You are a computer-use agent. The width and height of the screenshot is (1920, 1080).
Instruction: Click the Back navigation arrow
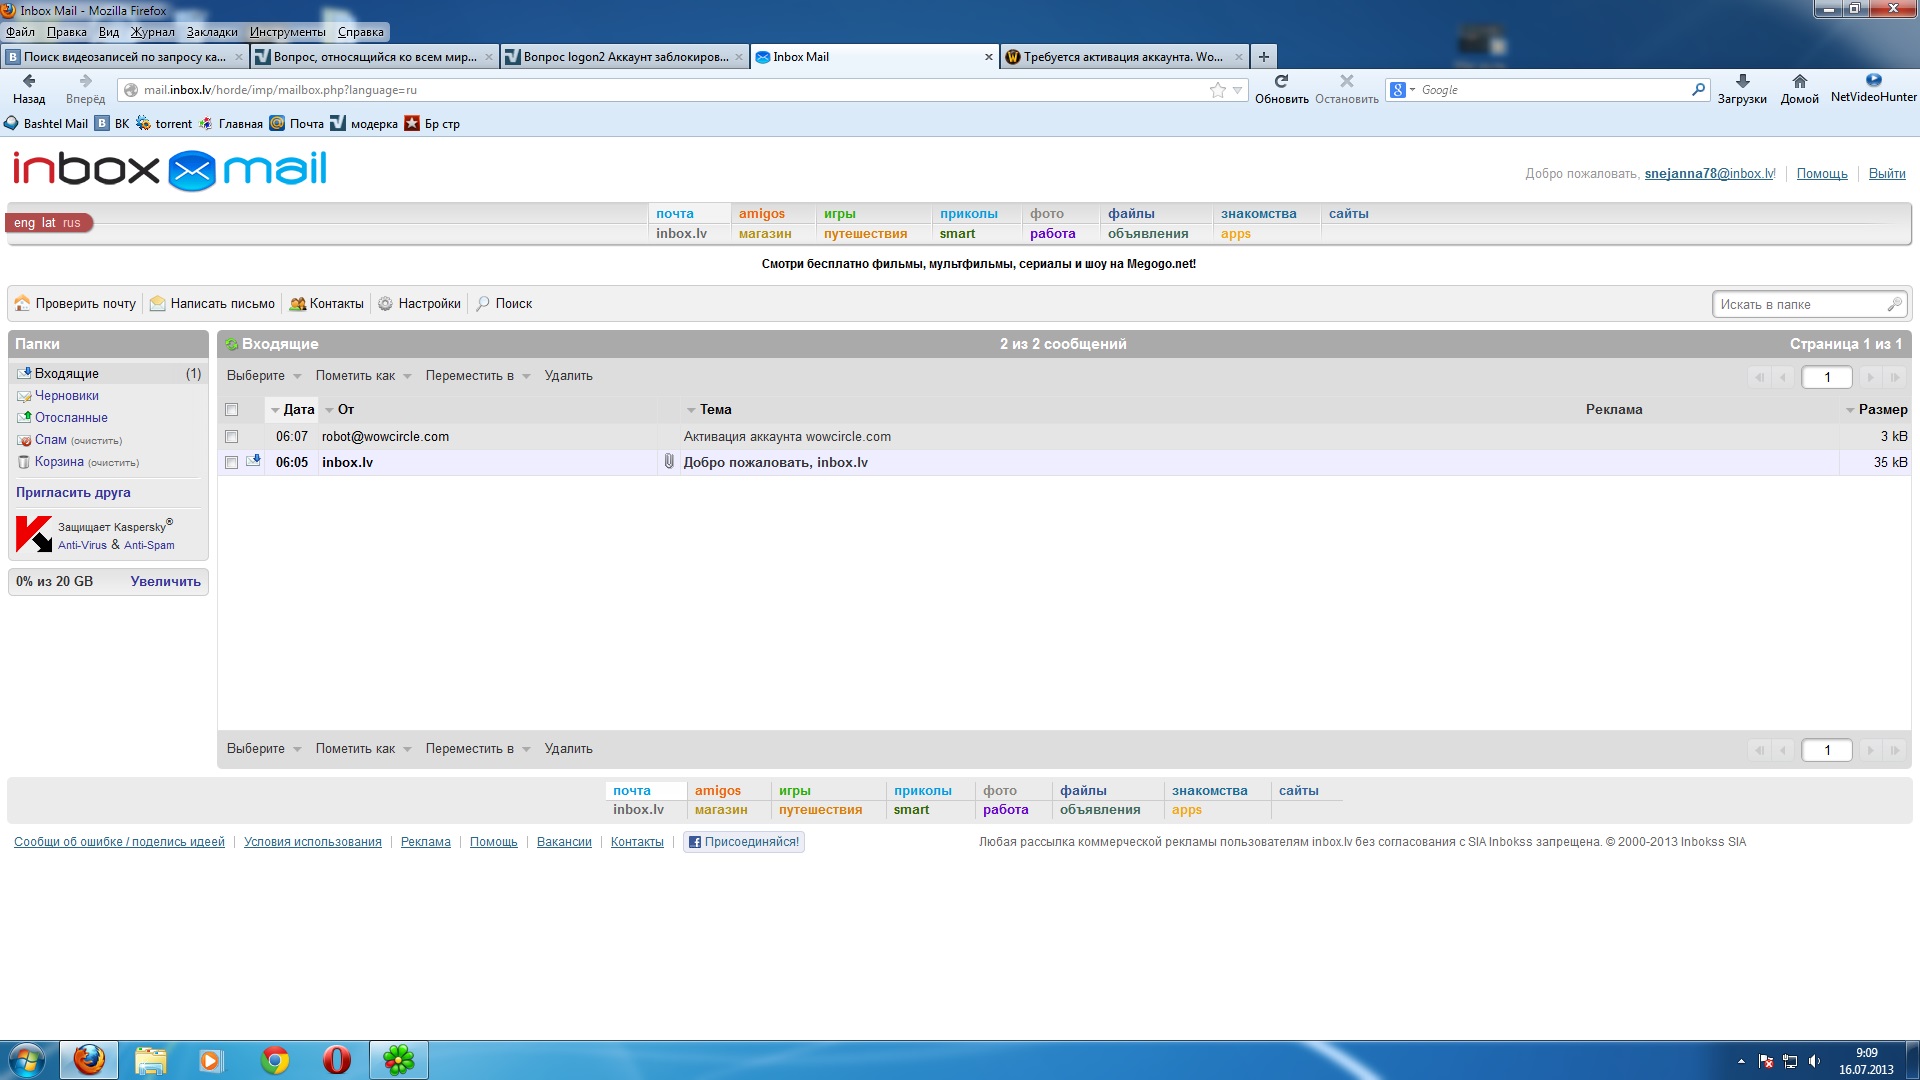(x=28, y=81)
